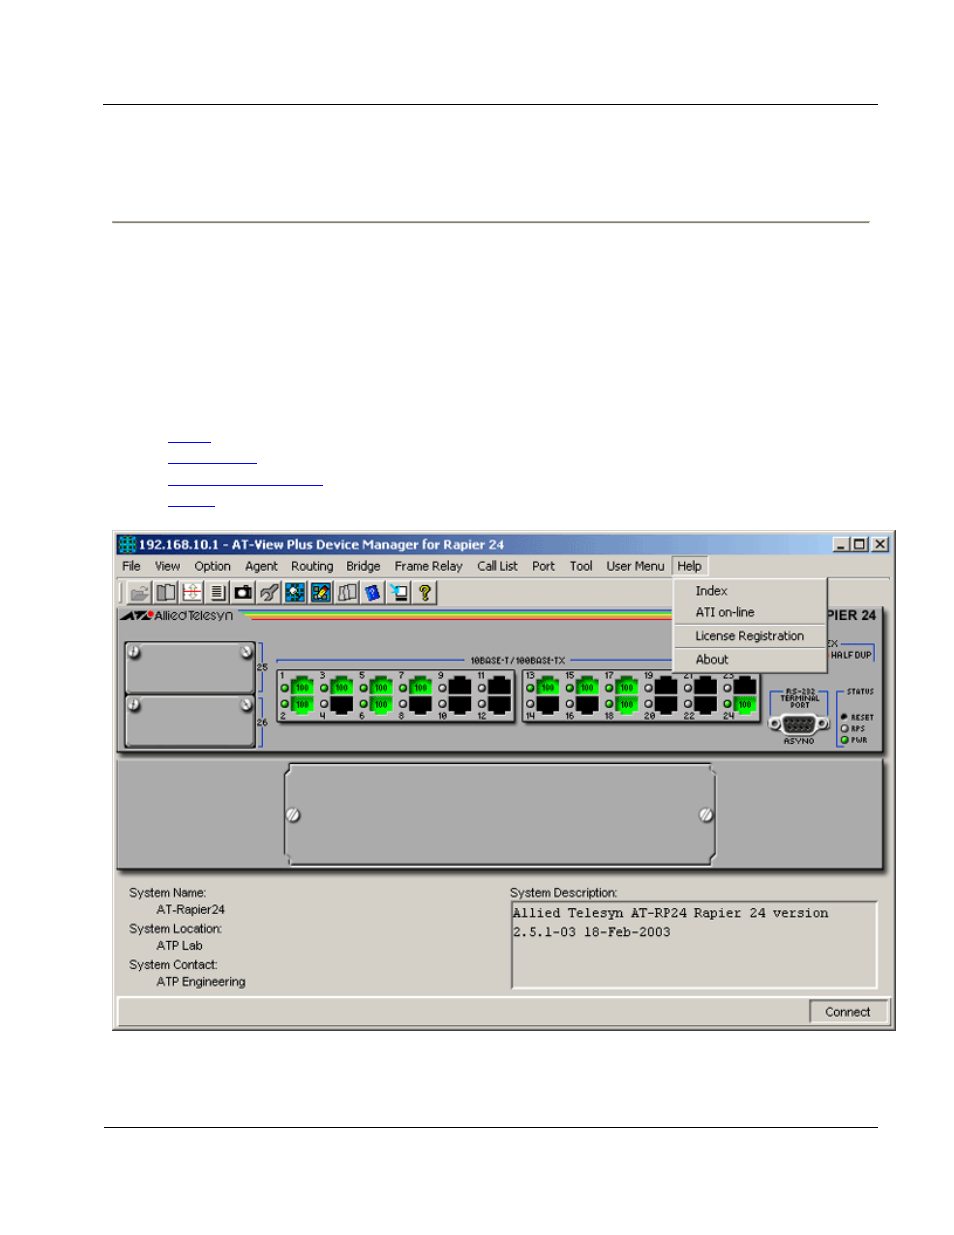Click the app icon in title bar

(127, 545)
